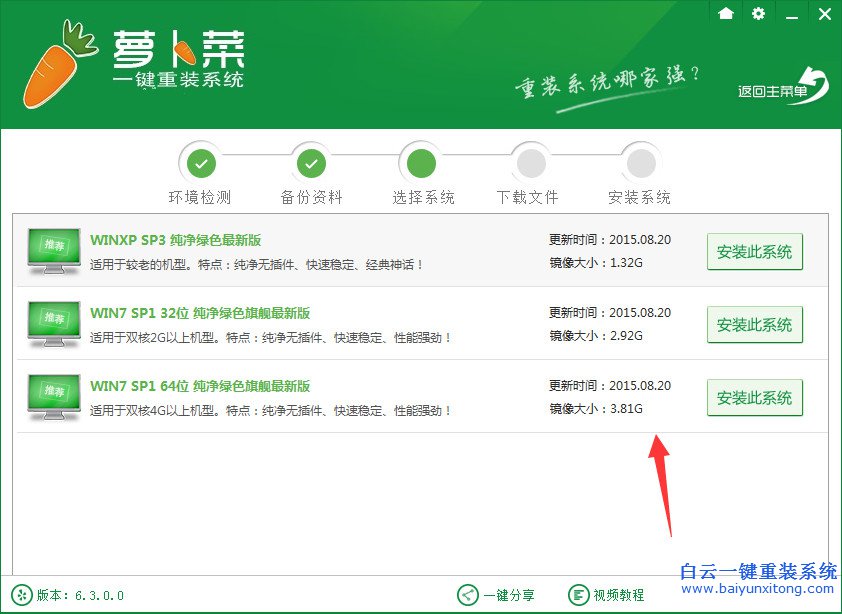Click the 安装系统 progress step indicator

tap(640, 161)
